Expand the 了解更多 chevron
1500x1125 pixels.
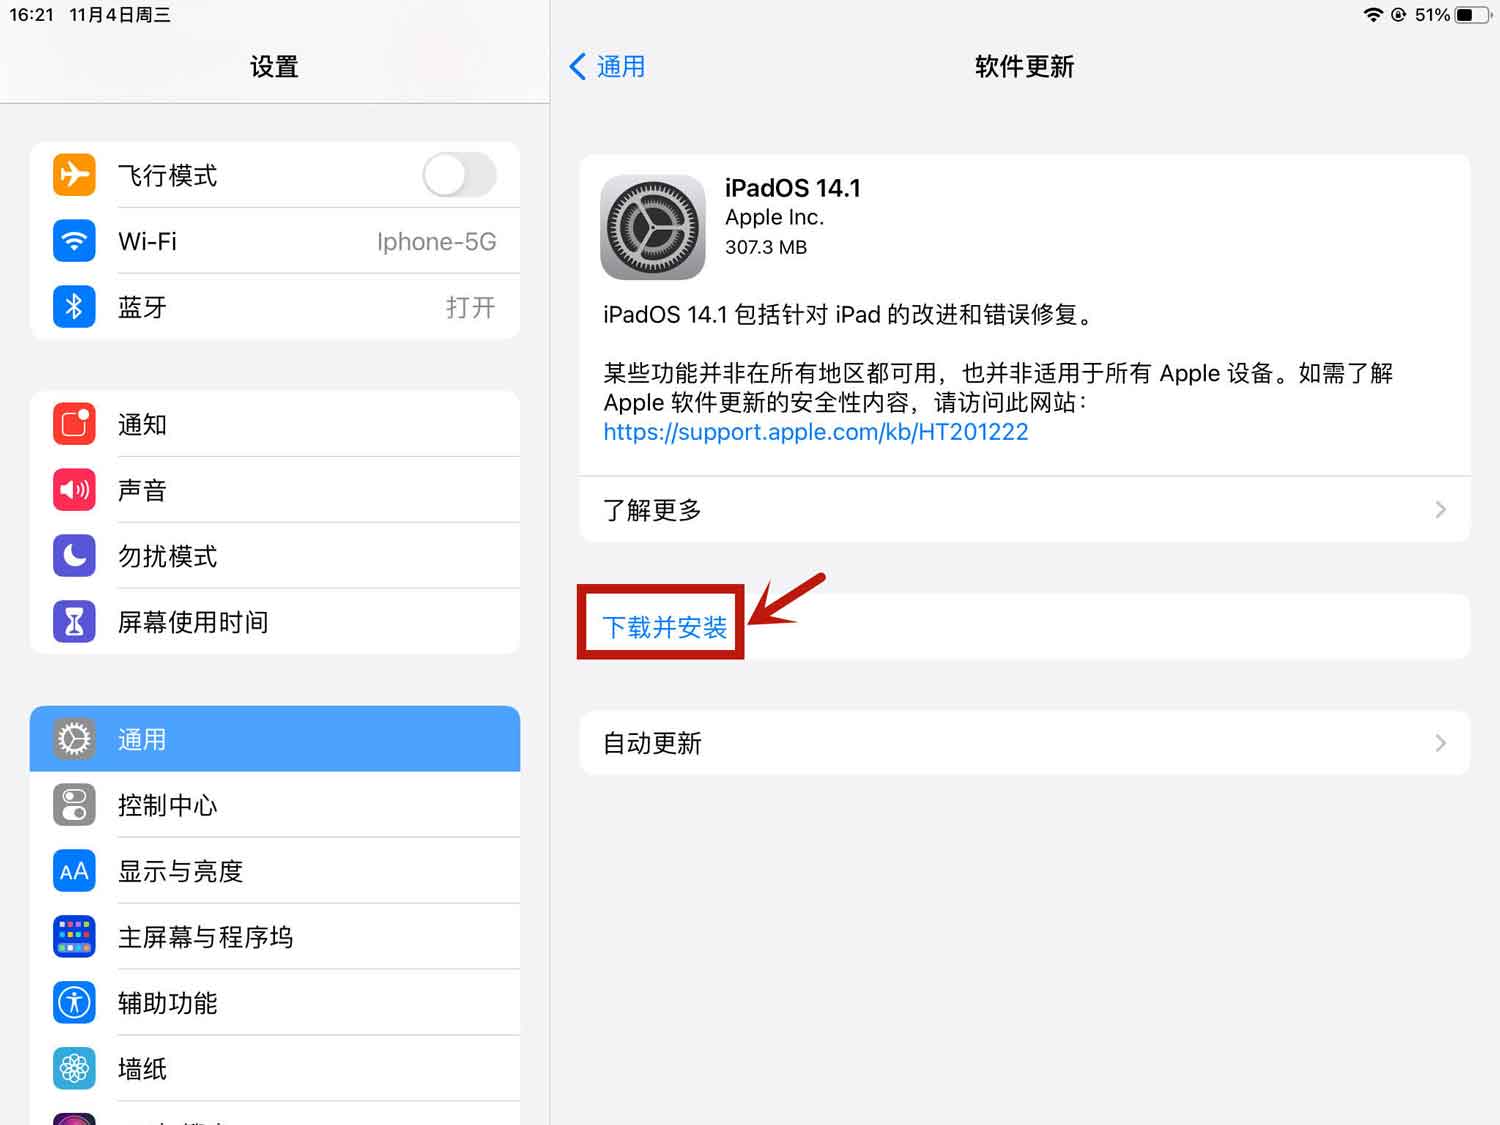pos(1440,510)
